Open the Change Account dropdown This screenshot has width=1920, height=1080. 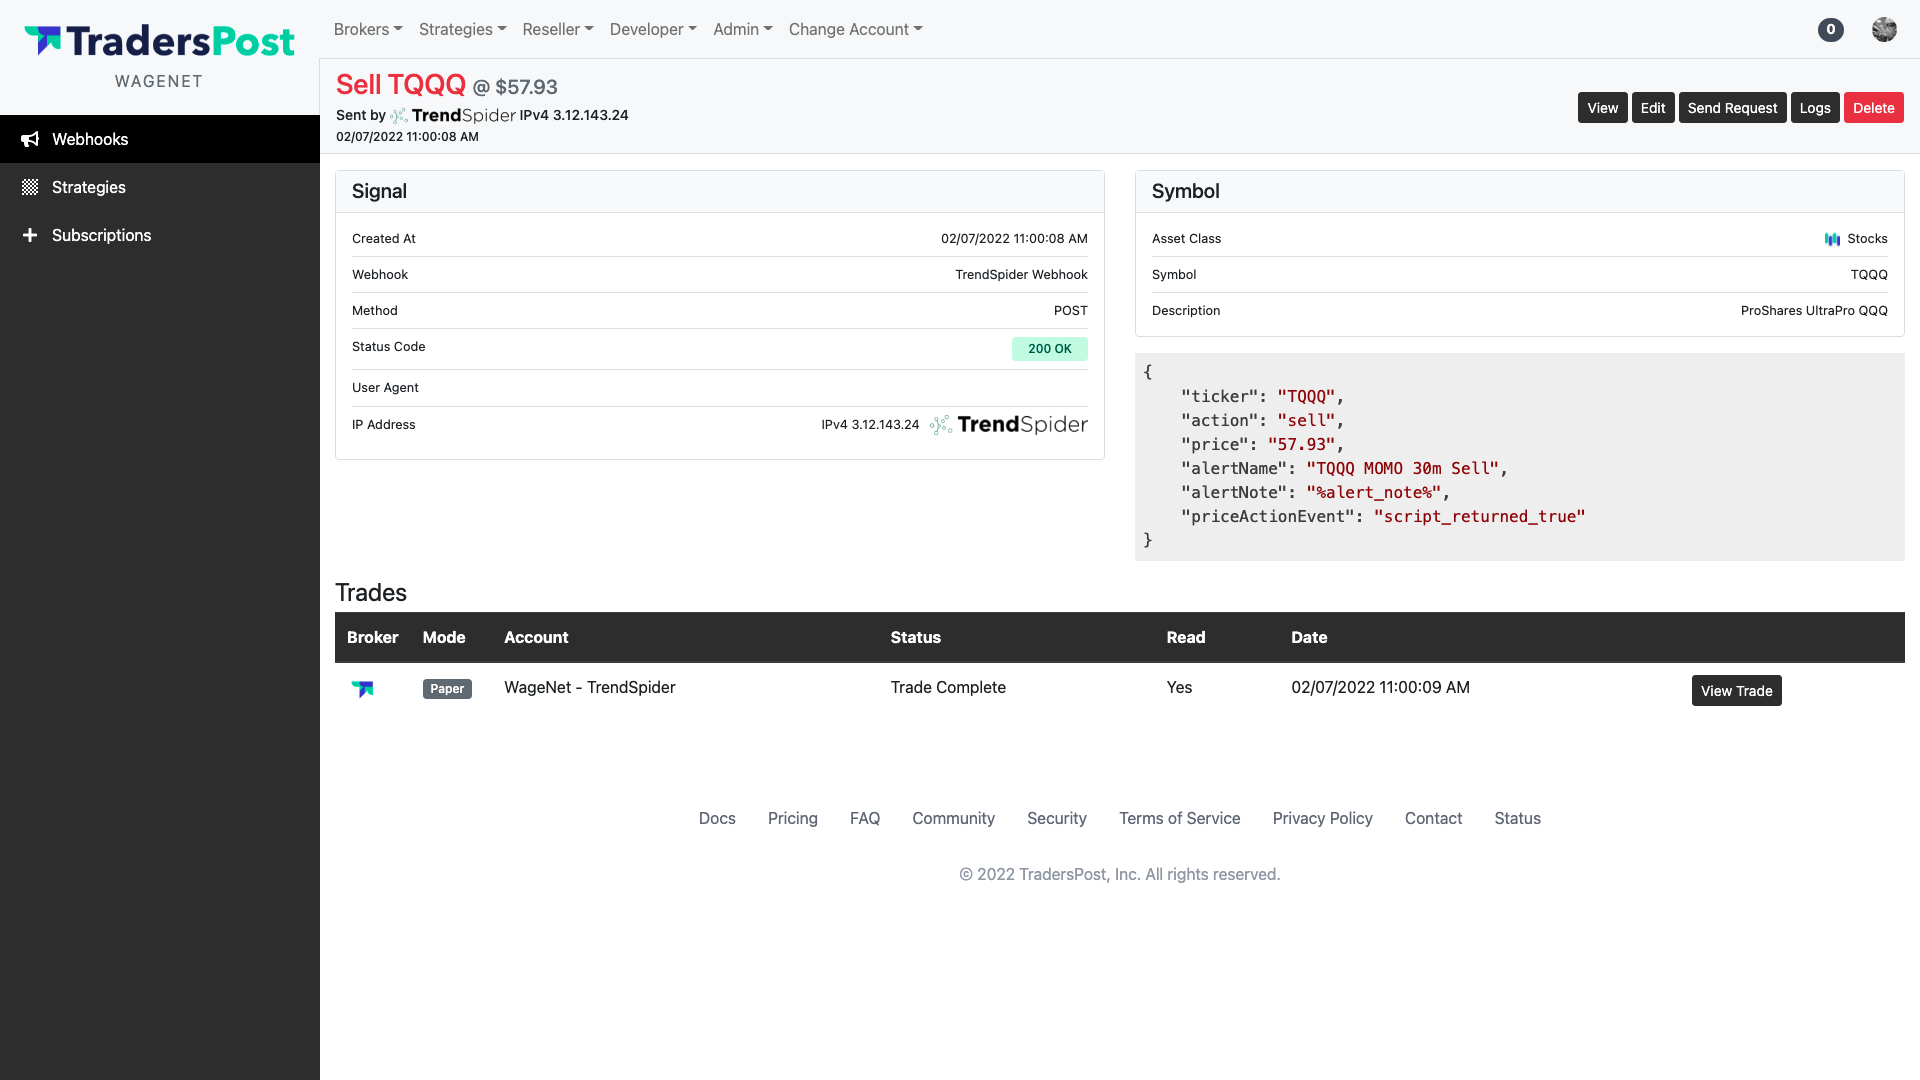coord(855,29)
